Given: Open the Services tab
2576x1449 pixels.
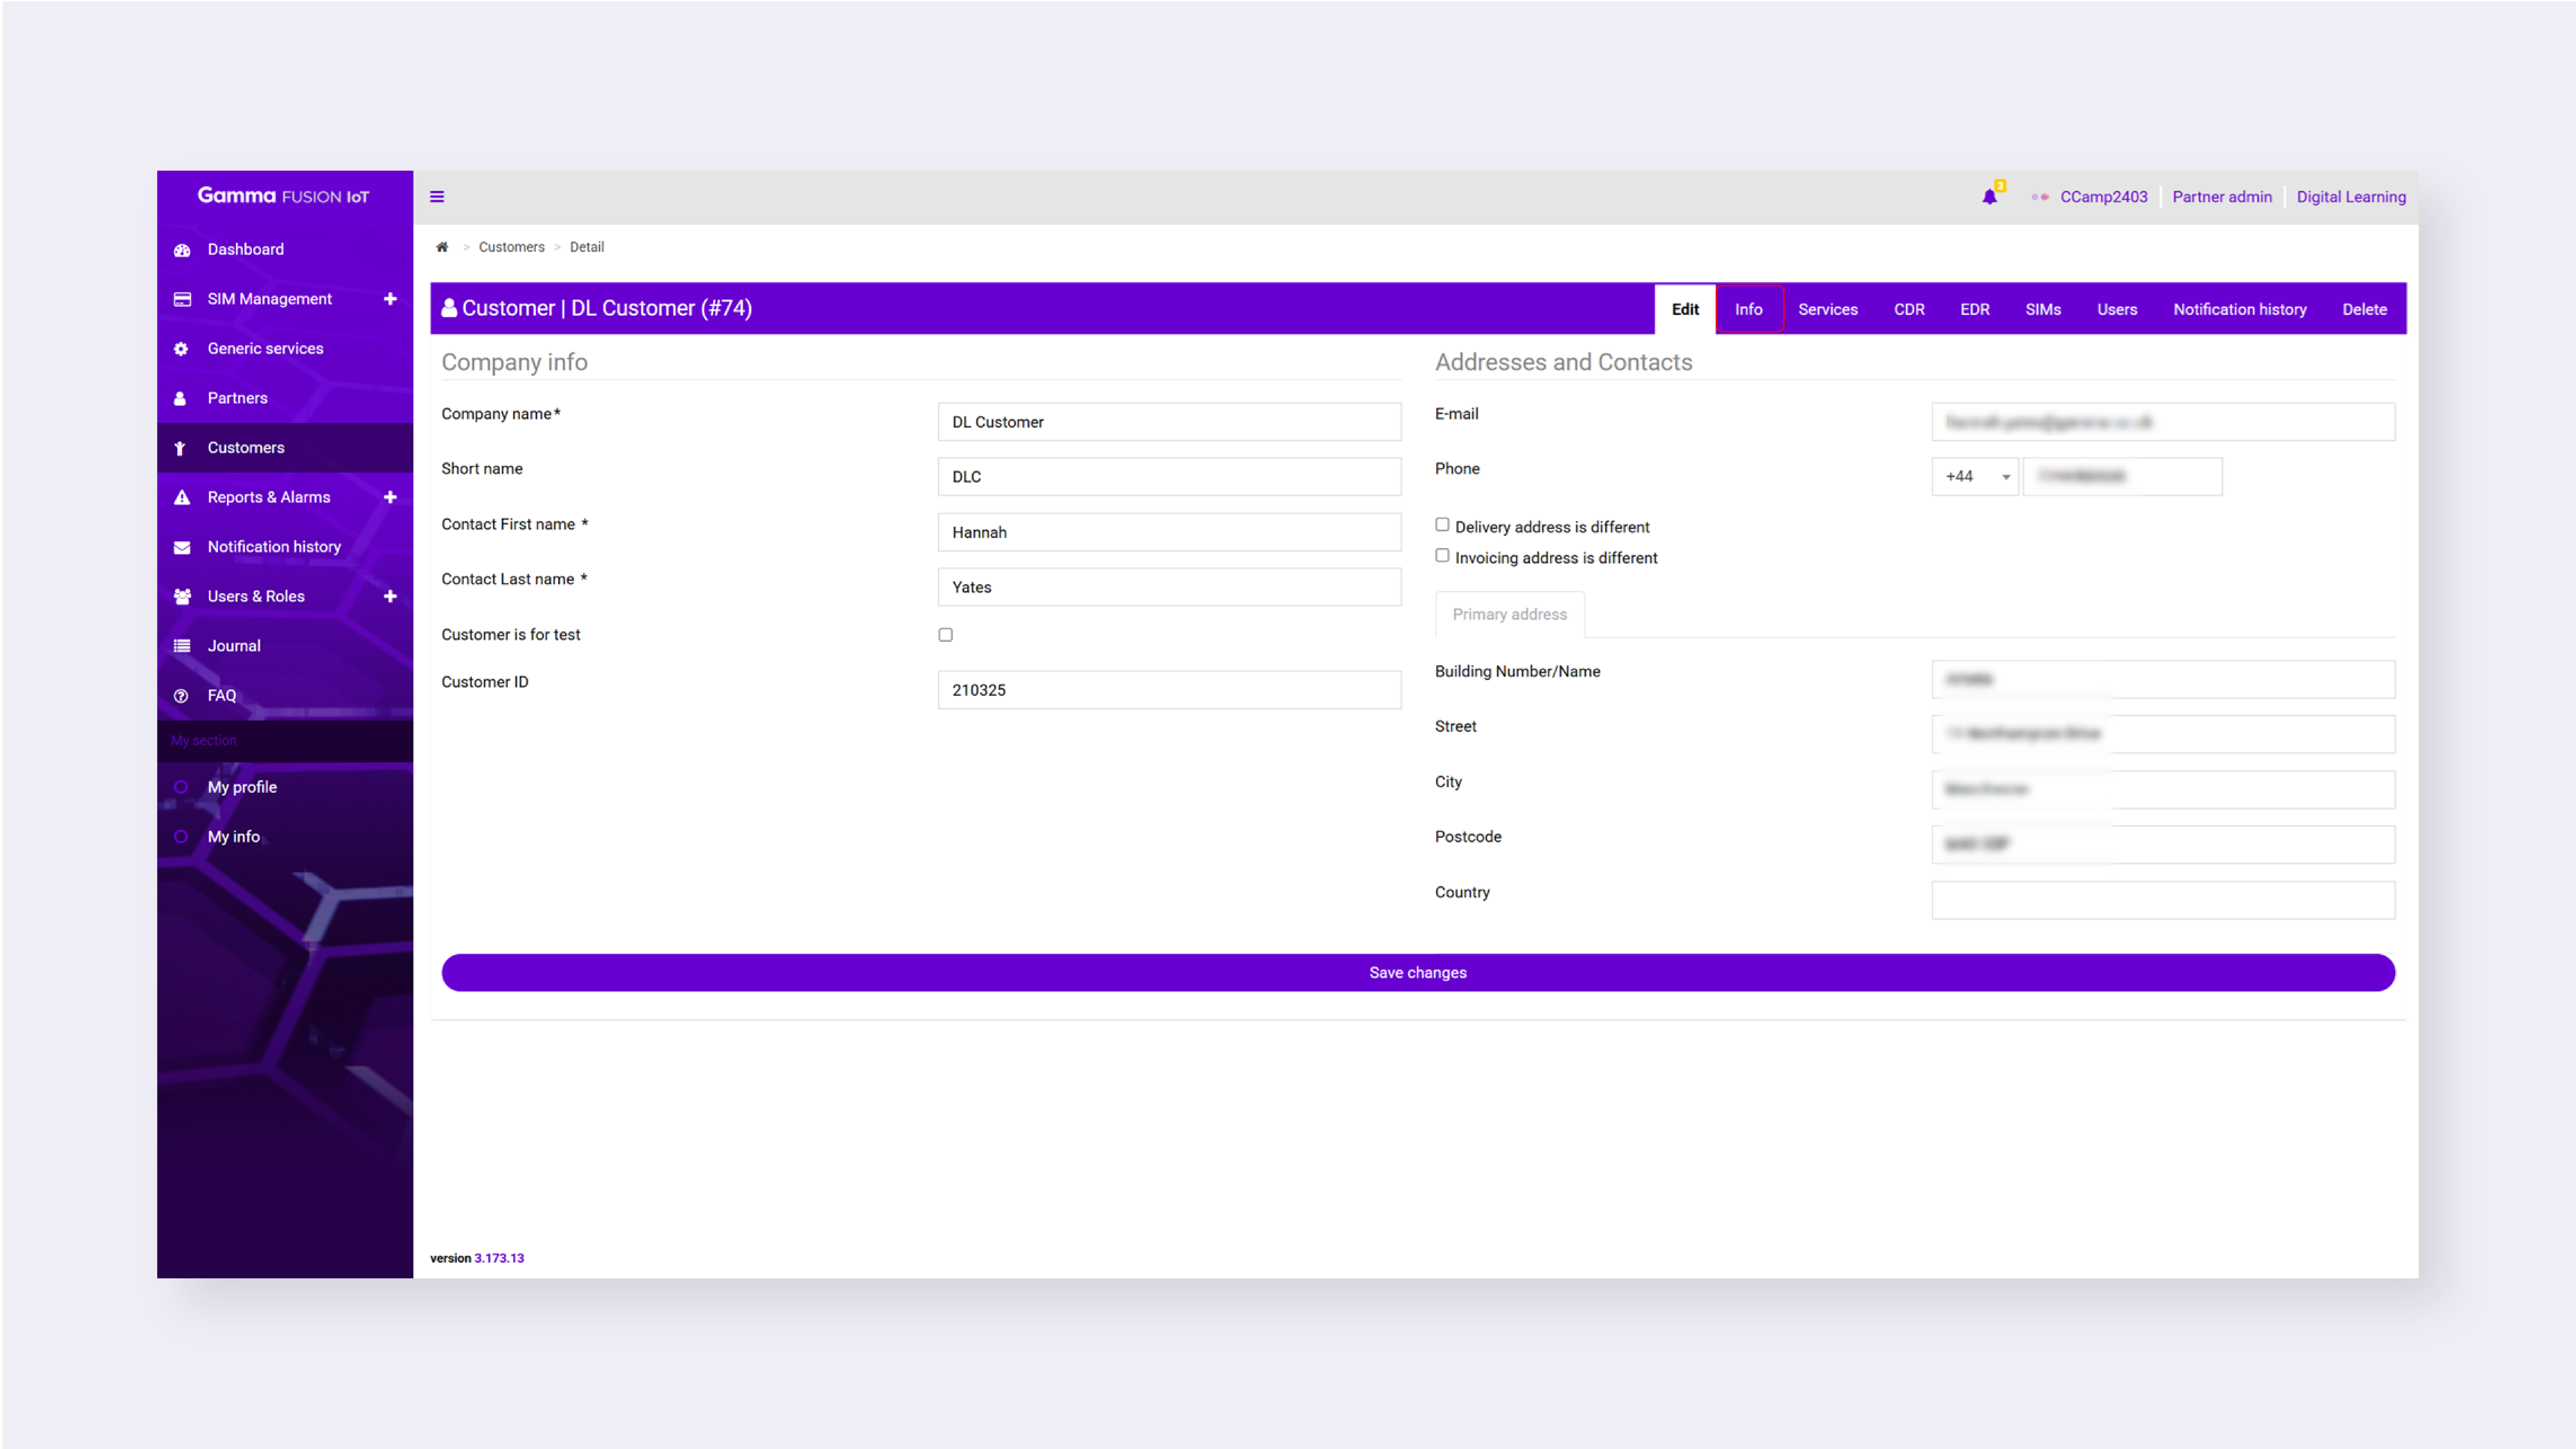Looking at the screenshot, I should (1827, 309).
